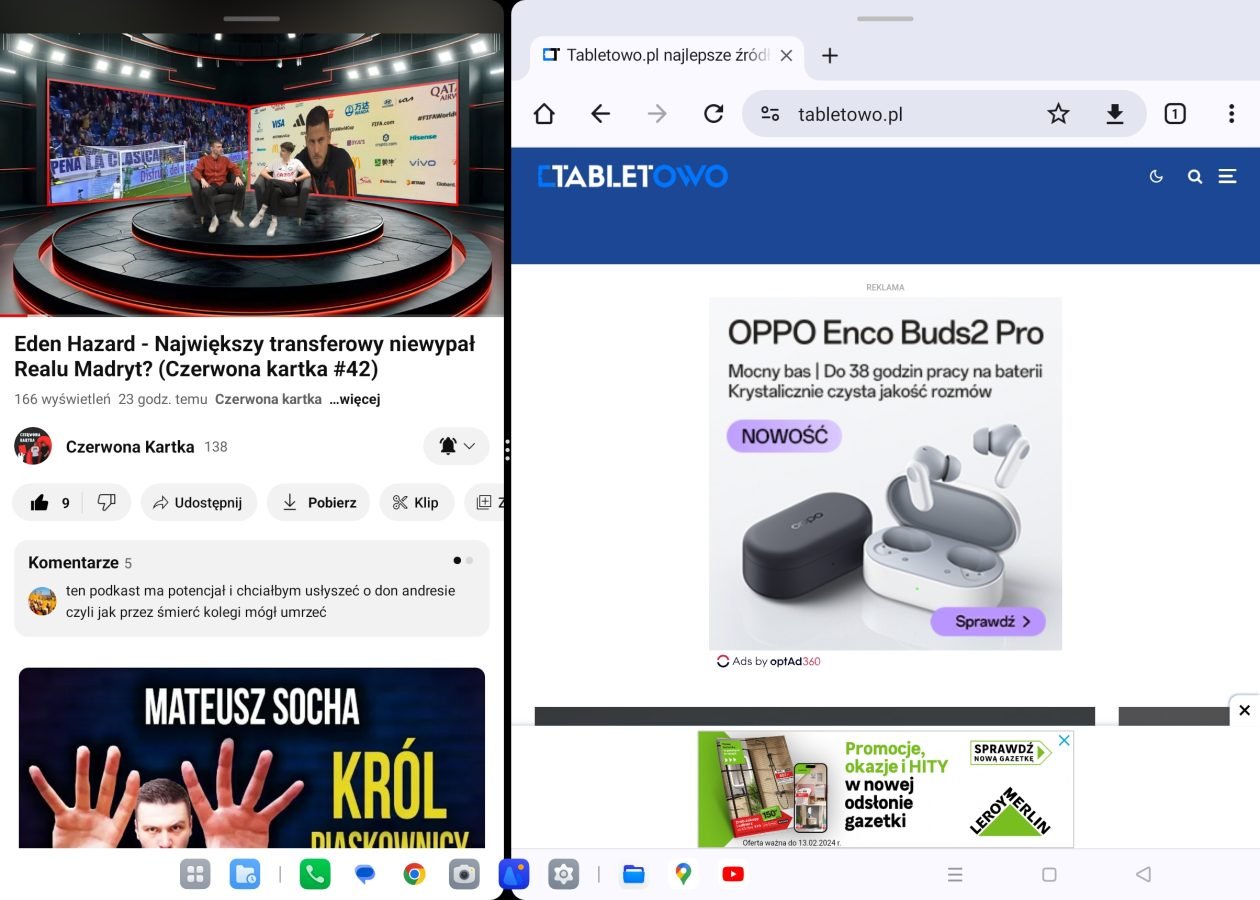This screenshot has height=900, width=1260.
Task: Close the Tabletowo.pl tab
Action: click(786, 56)
